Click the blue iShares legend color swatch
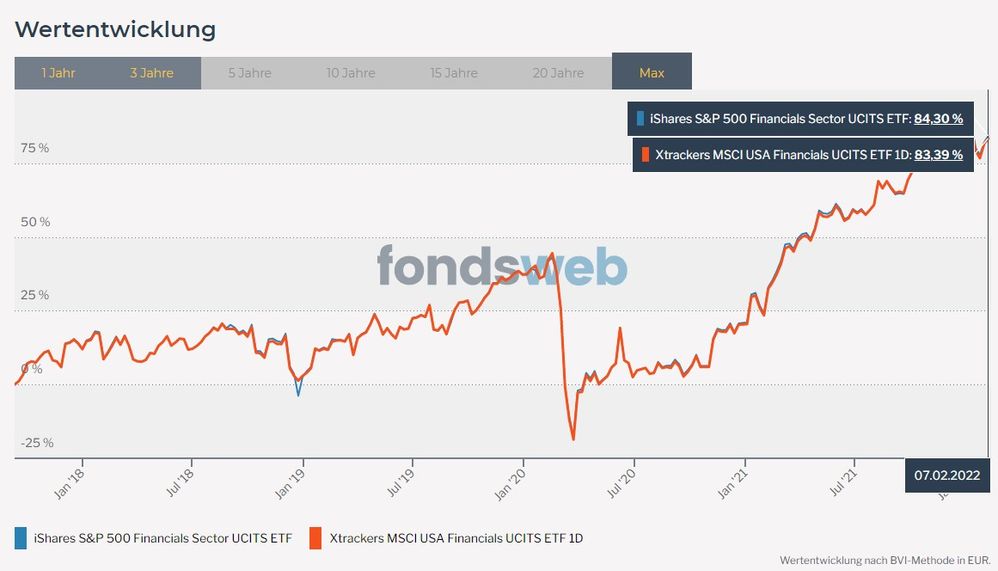The image size is (998, 571). click(20, 538)
